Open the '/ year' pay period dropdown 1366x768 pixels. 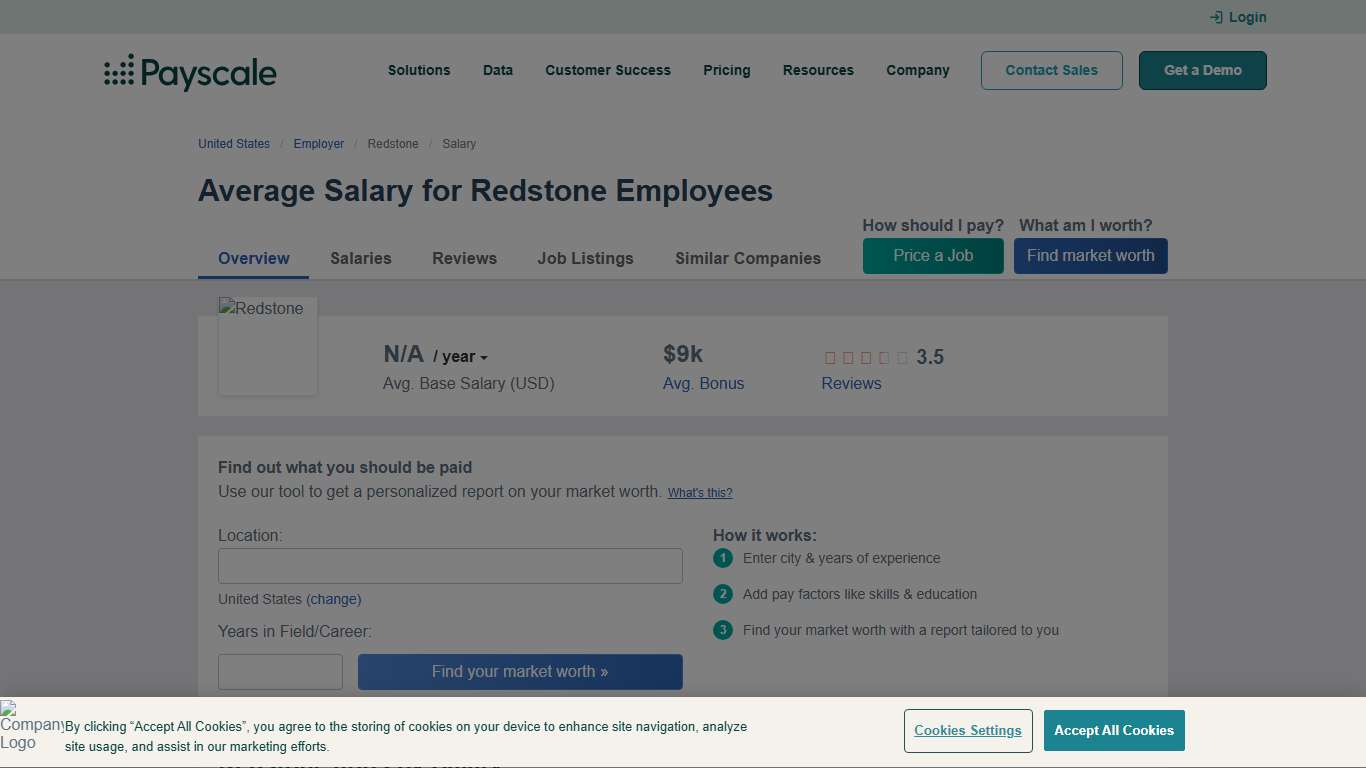[x=462, y=356]
